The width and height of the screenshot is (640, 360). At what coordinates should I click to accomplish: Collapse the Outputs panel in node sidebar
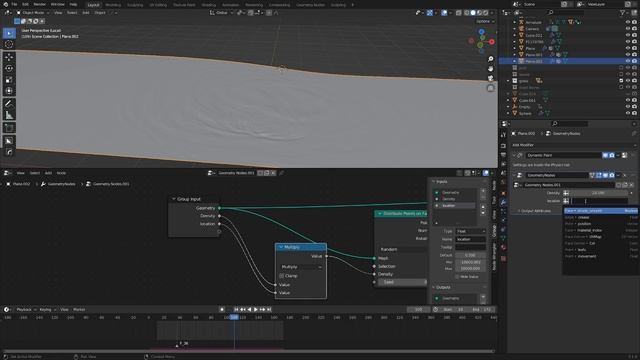coord(433,287)
